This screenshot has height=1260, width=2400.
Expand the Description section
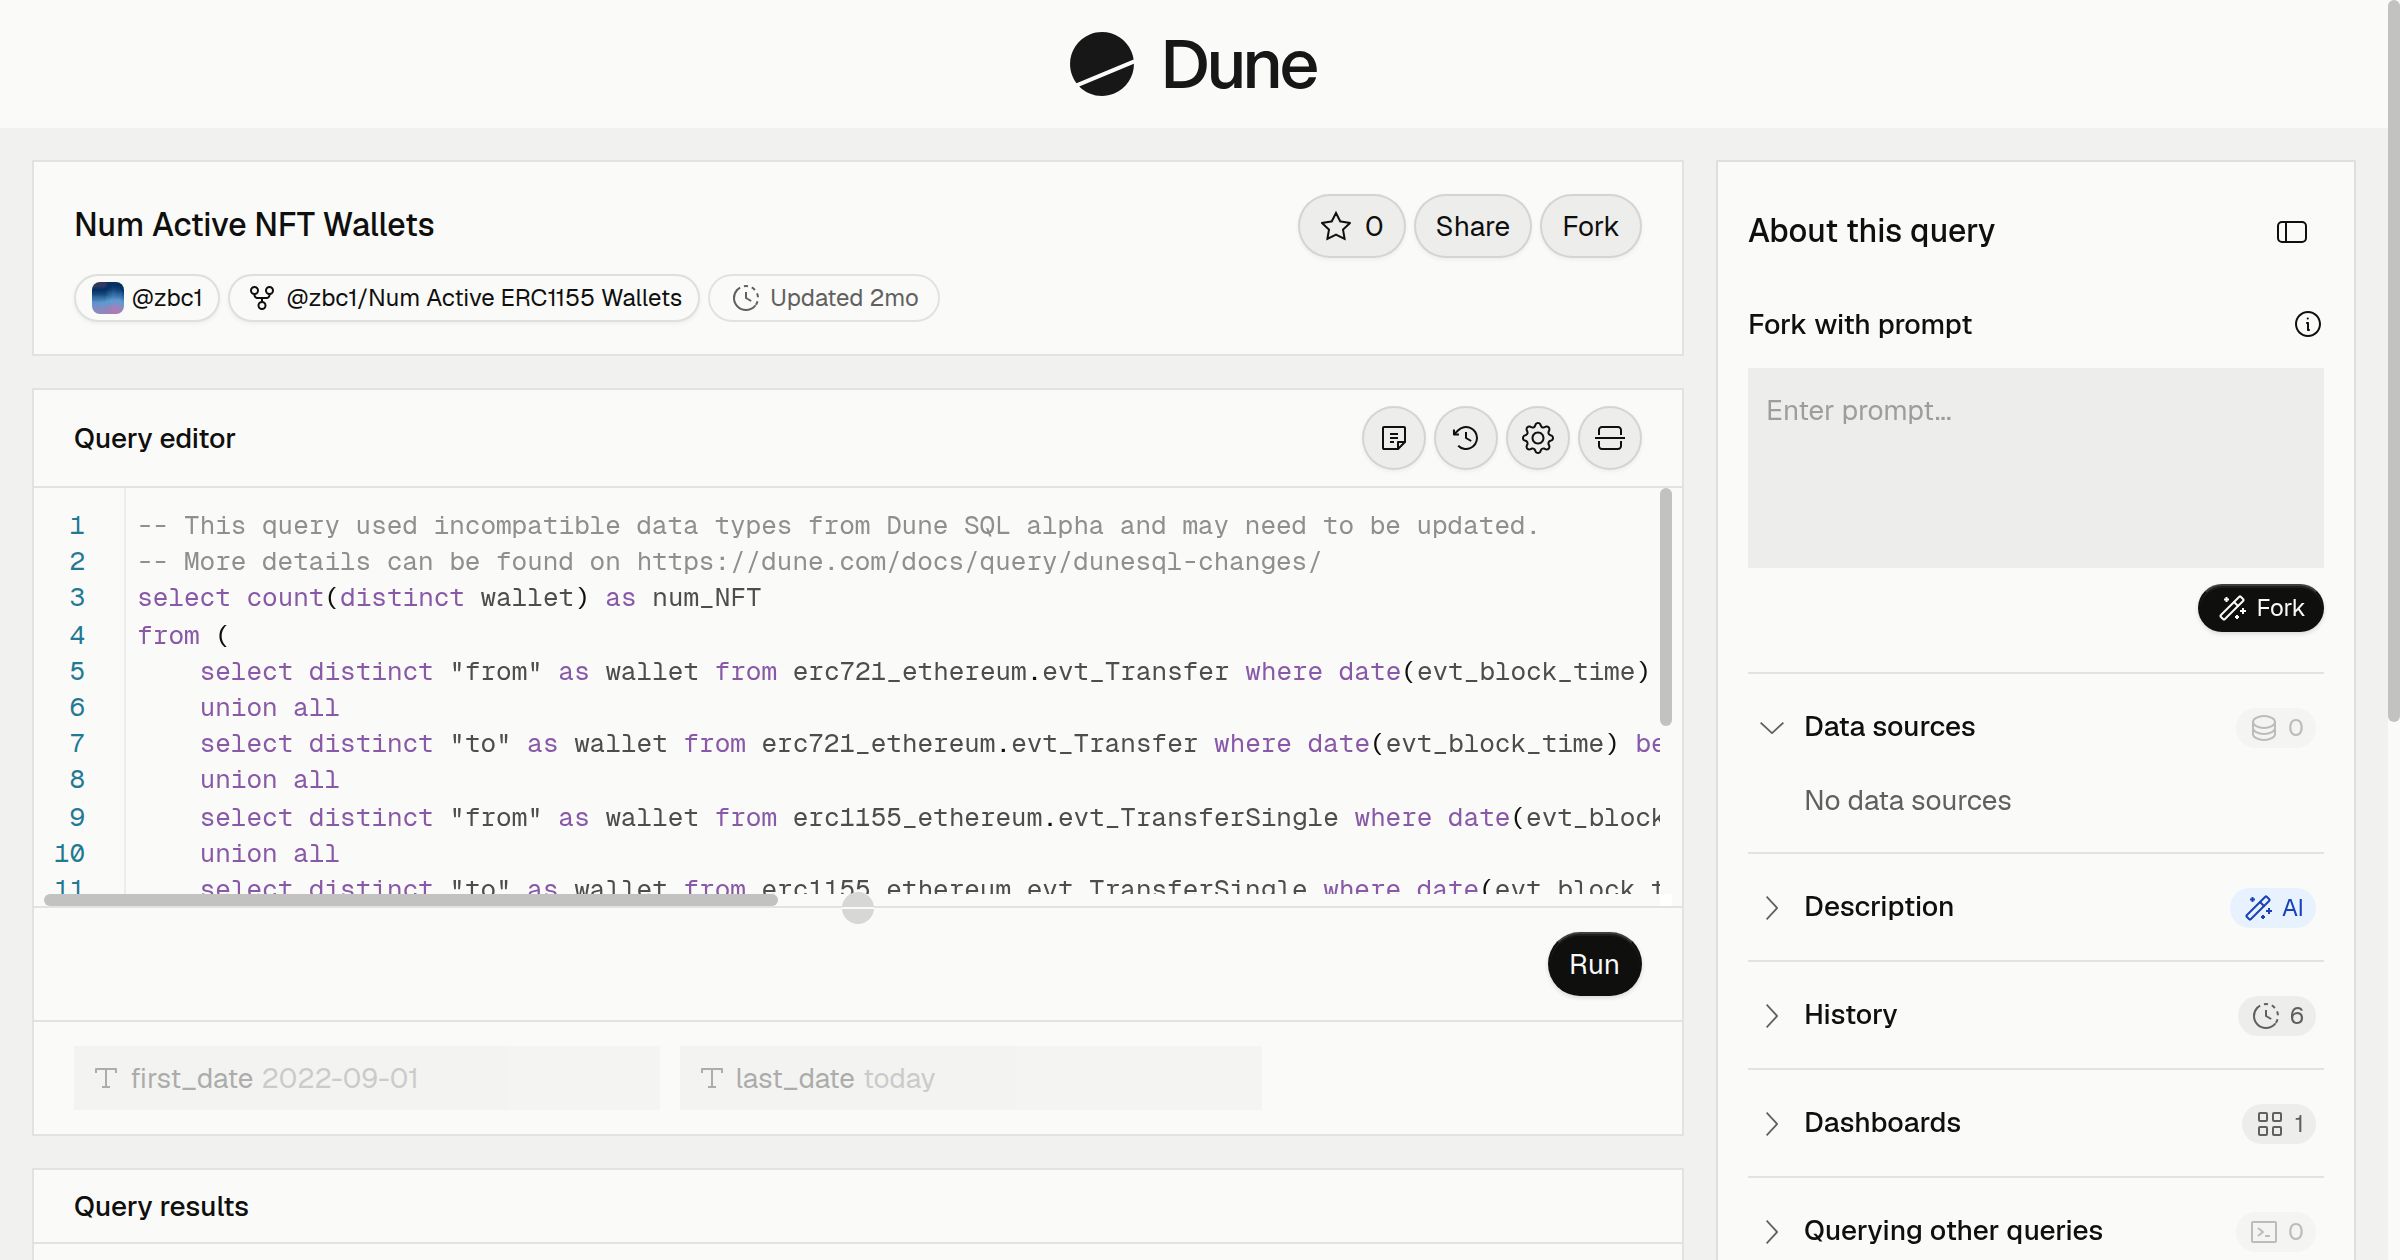[1771, 907]
